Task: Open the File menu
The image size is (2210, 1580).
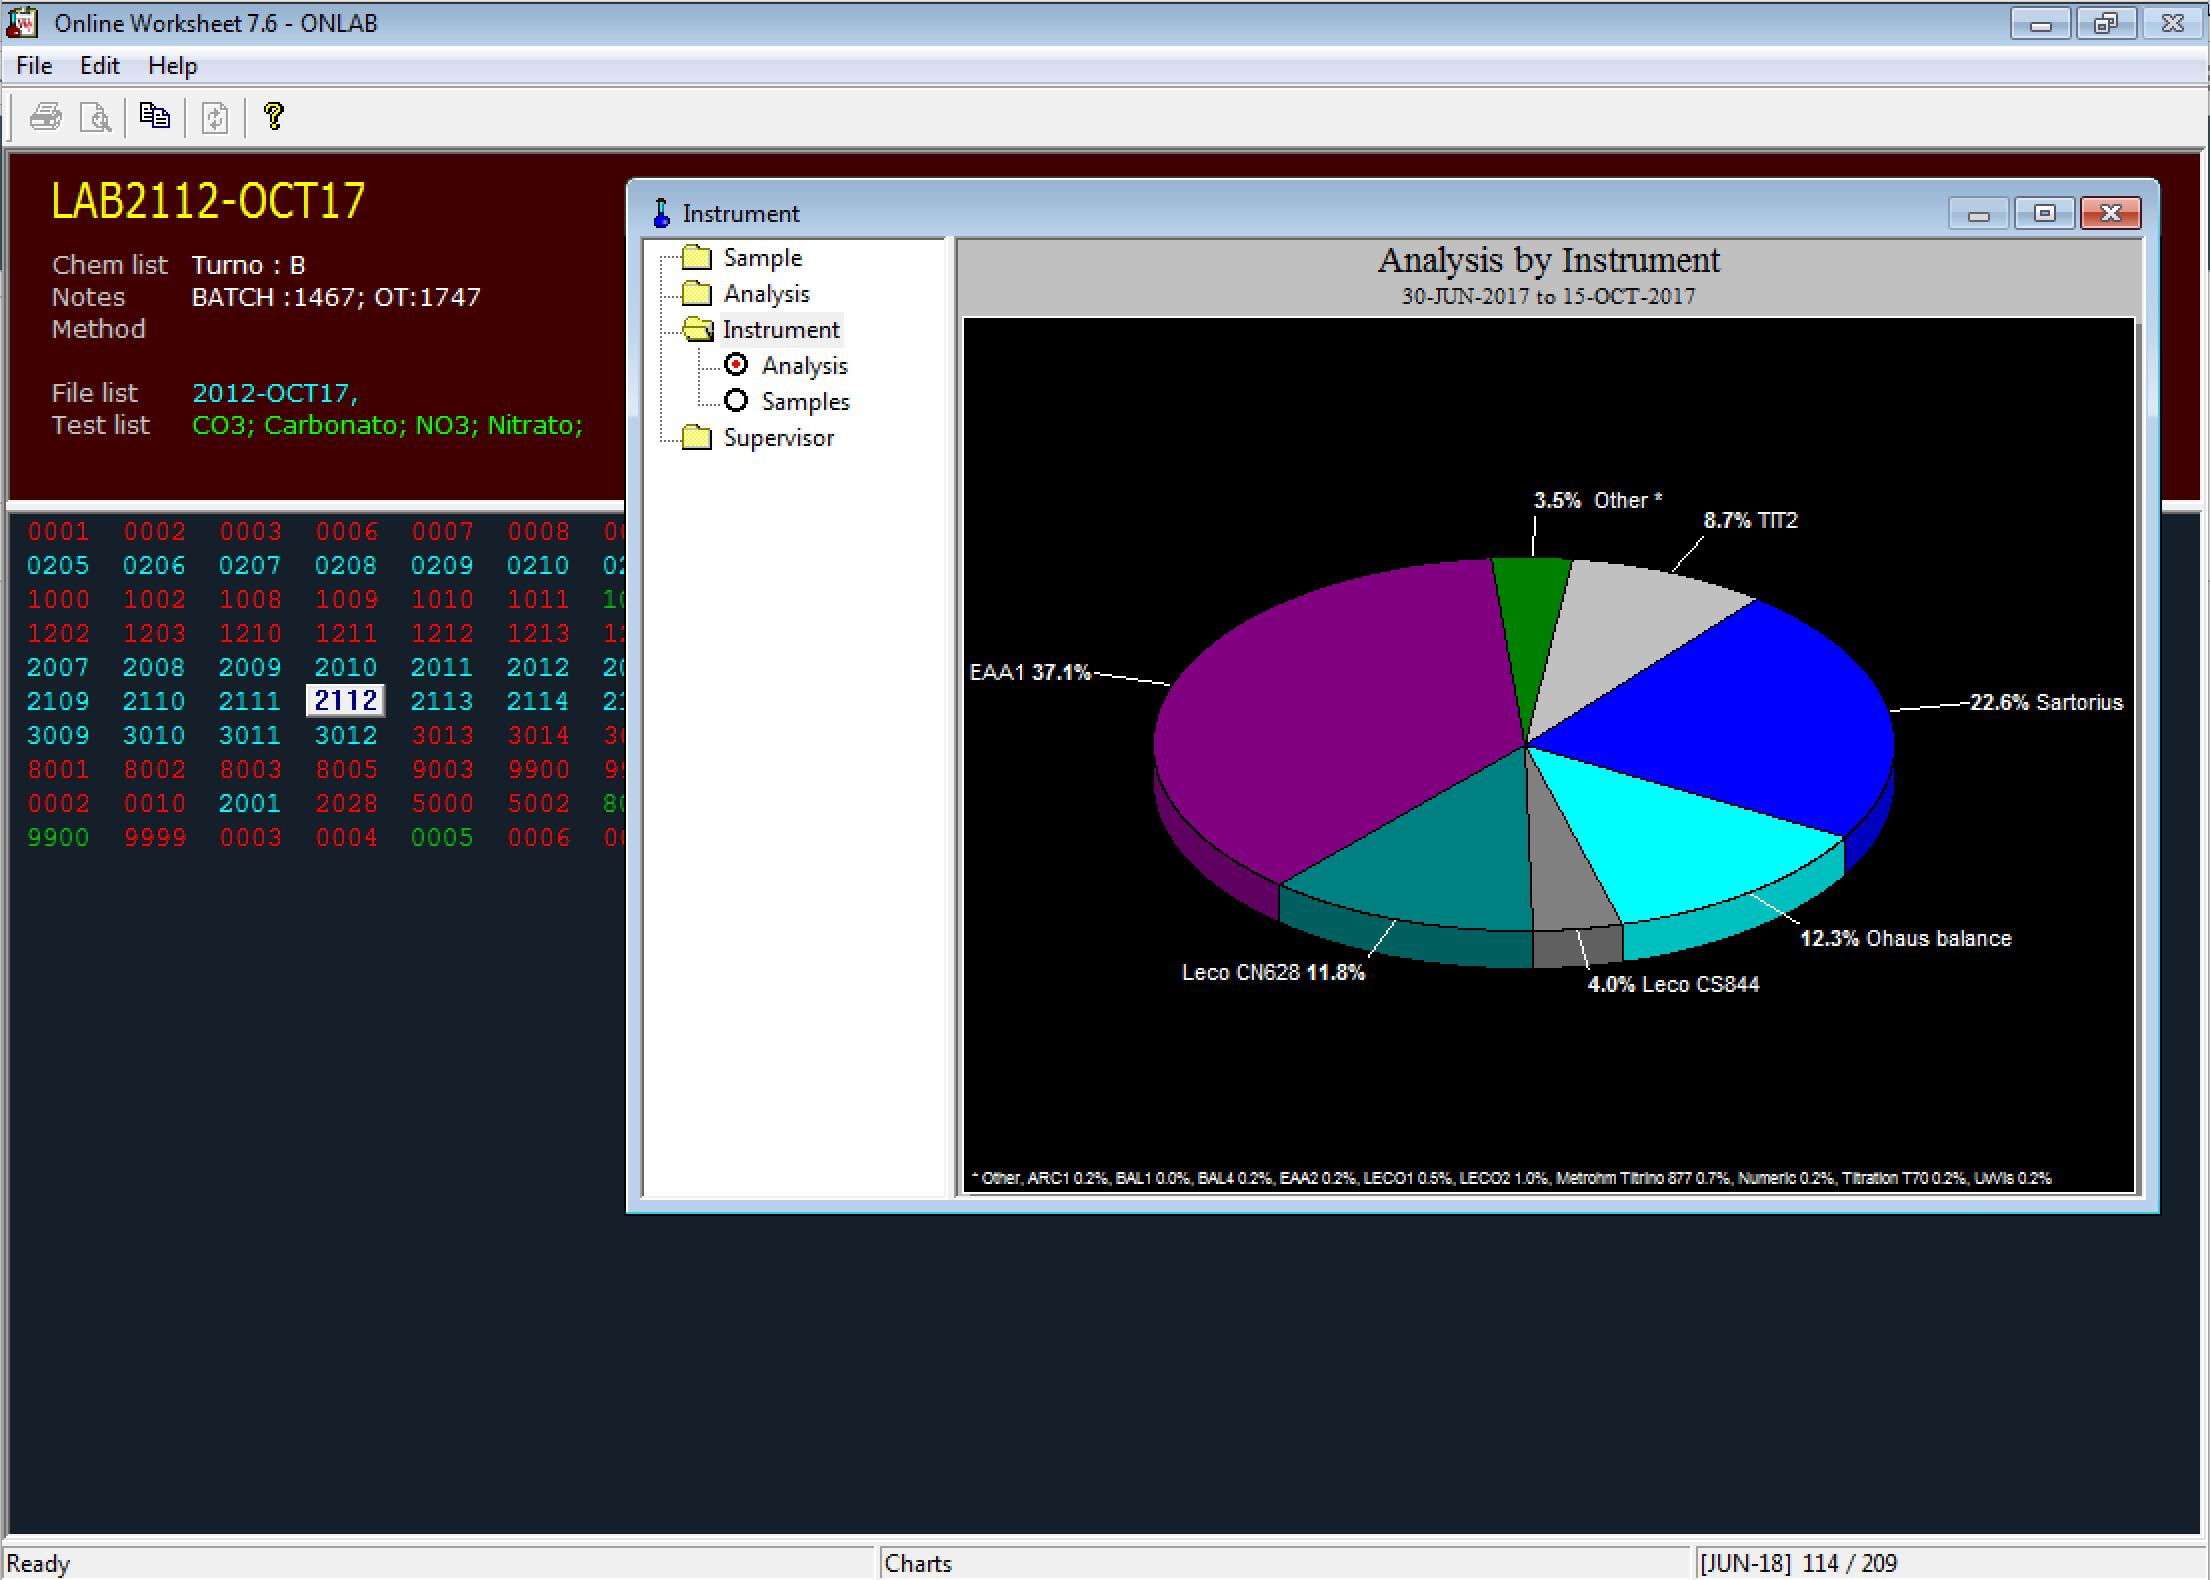Action: click(x=34, y=66)
